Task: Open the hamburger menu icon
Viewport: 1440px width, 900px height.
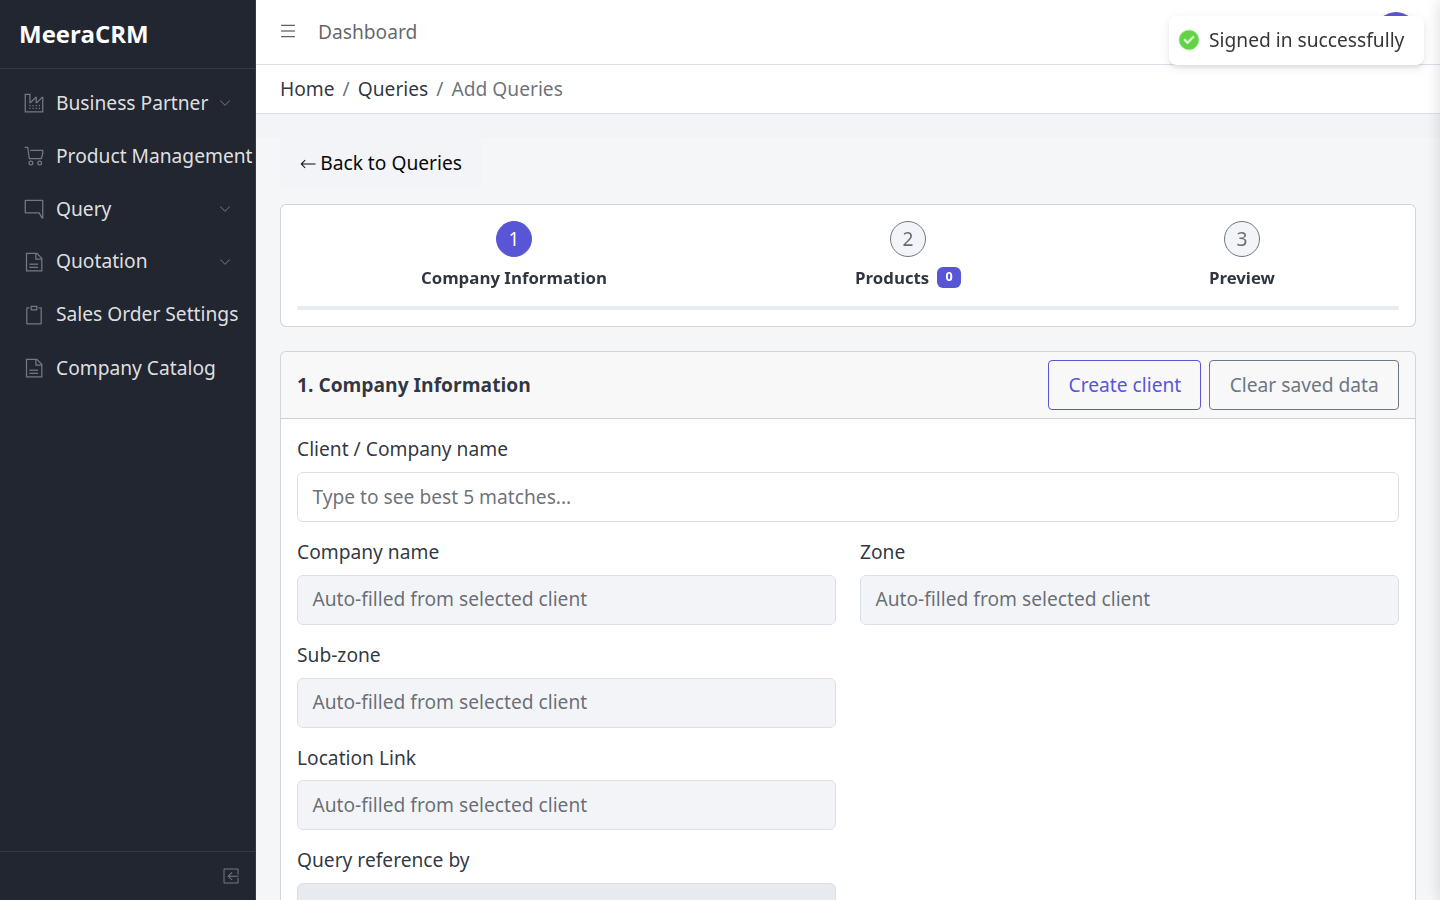Action: click(x=288, y=32)
